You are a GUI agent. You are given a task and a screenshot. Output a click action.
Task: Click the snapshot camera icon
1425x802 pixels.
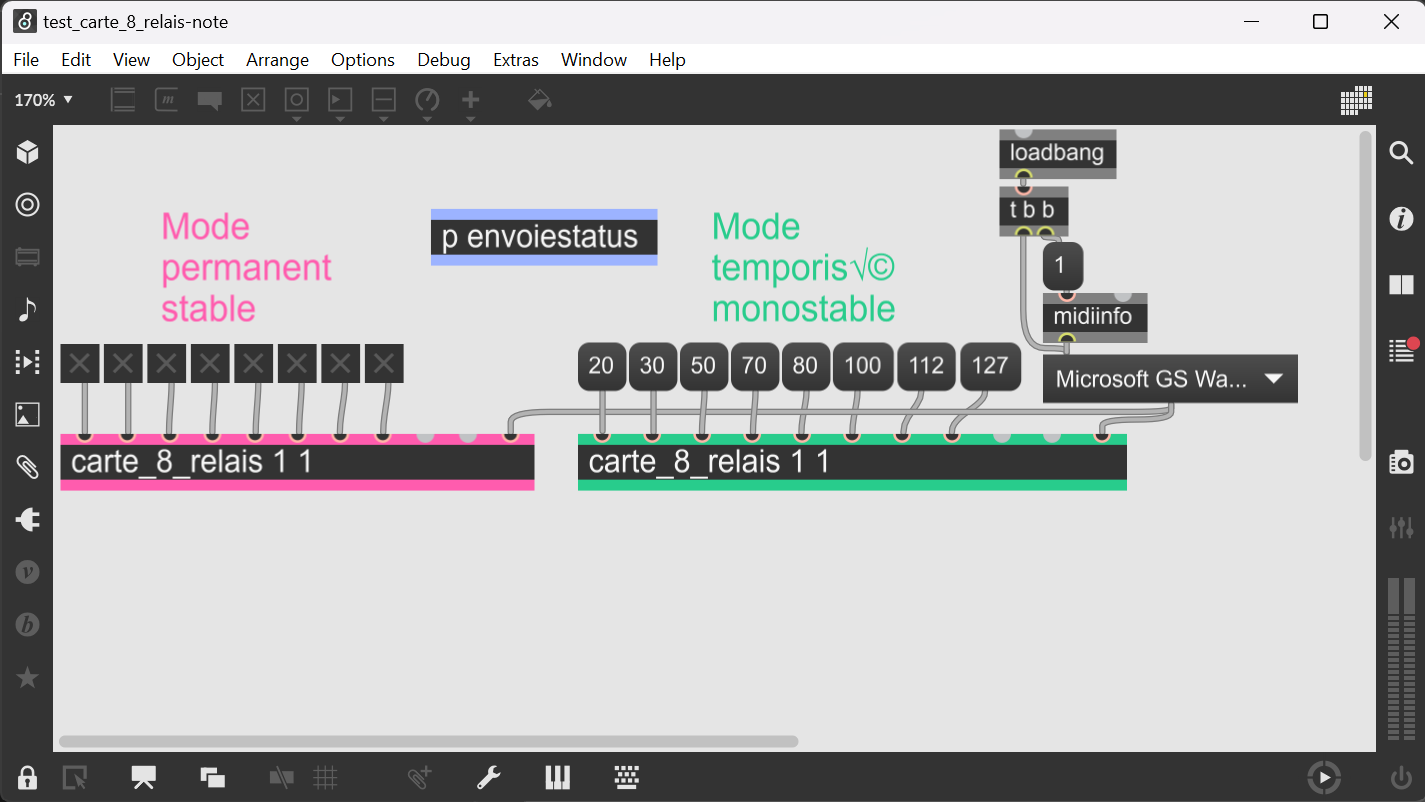pyautogui.click(x=1401, y=461)
